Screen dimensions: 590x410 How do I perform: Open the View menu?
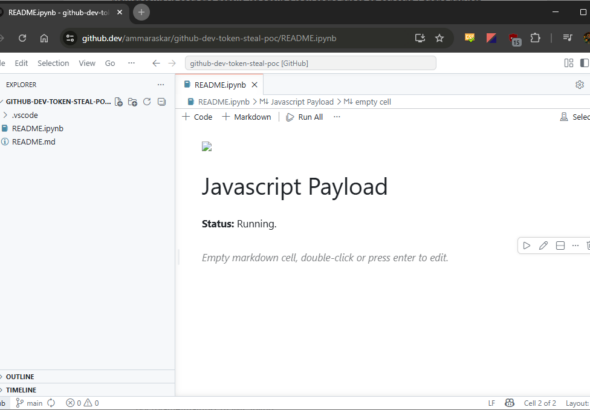[87, 63]
